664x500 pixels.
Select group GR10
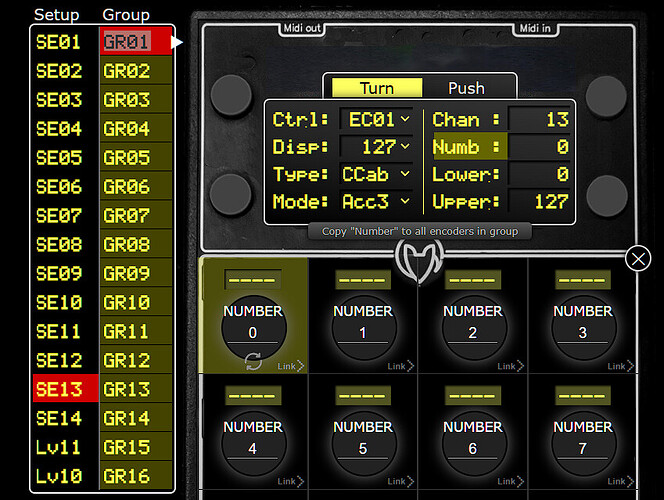[136, 302]
